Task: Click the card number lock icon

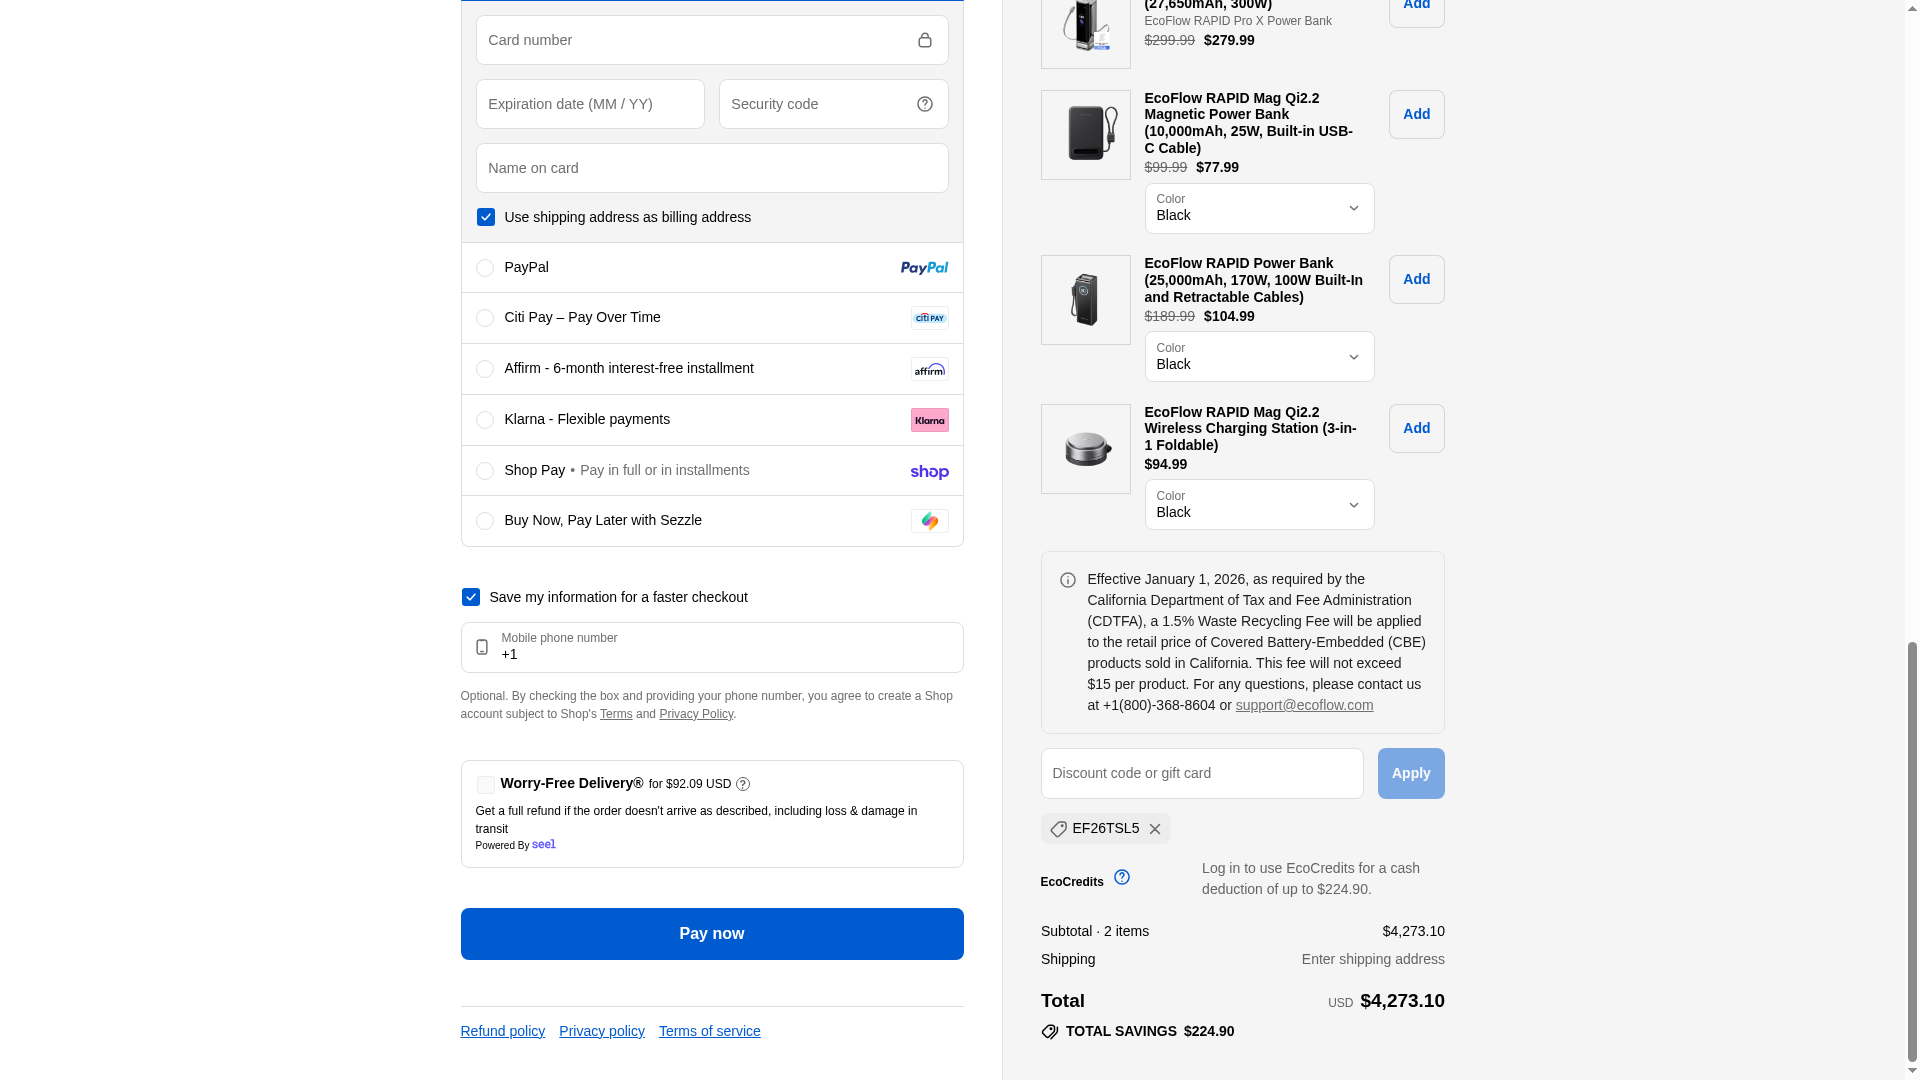Action: pyautogui.click(x=924, y=40)
